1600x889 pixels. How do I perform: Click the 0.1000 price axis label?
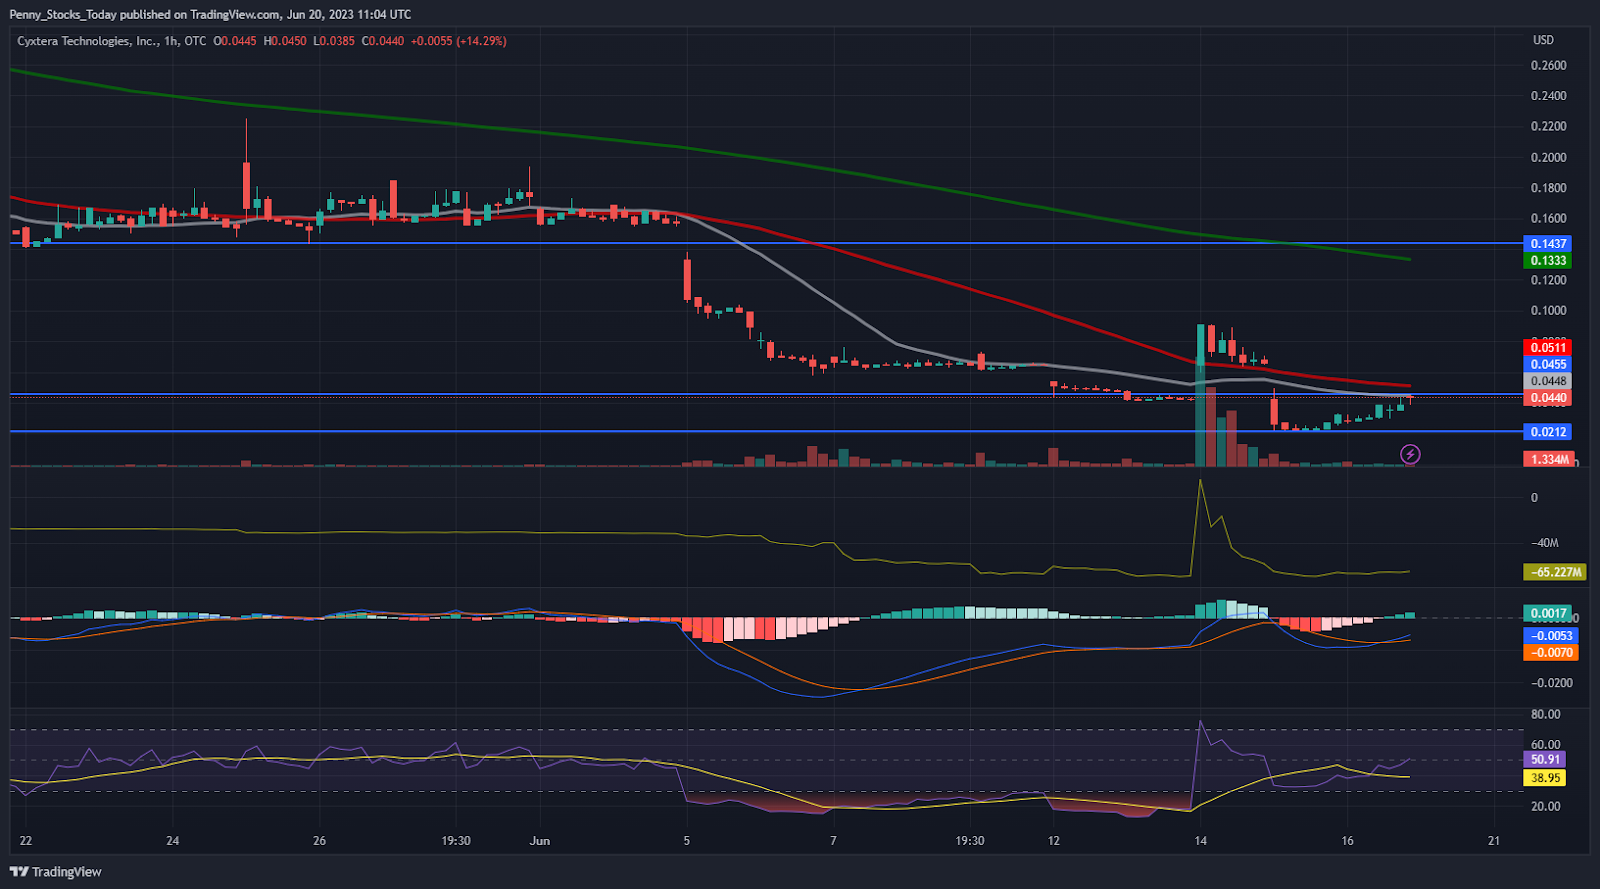pos(1549,310)
